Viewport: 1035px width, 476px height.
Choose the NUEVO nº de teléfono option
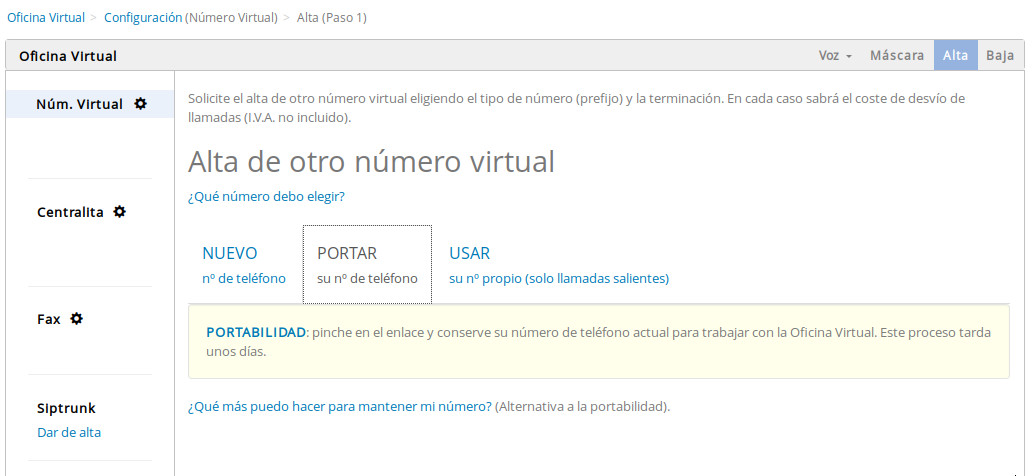(243, 265)
